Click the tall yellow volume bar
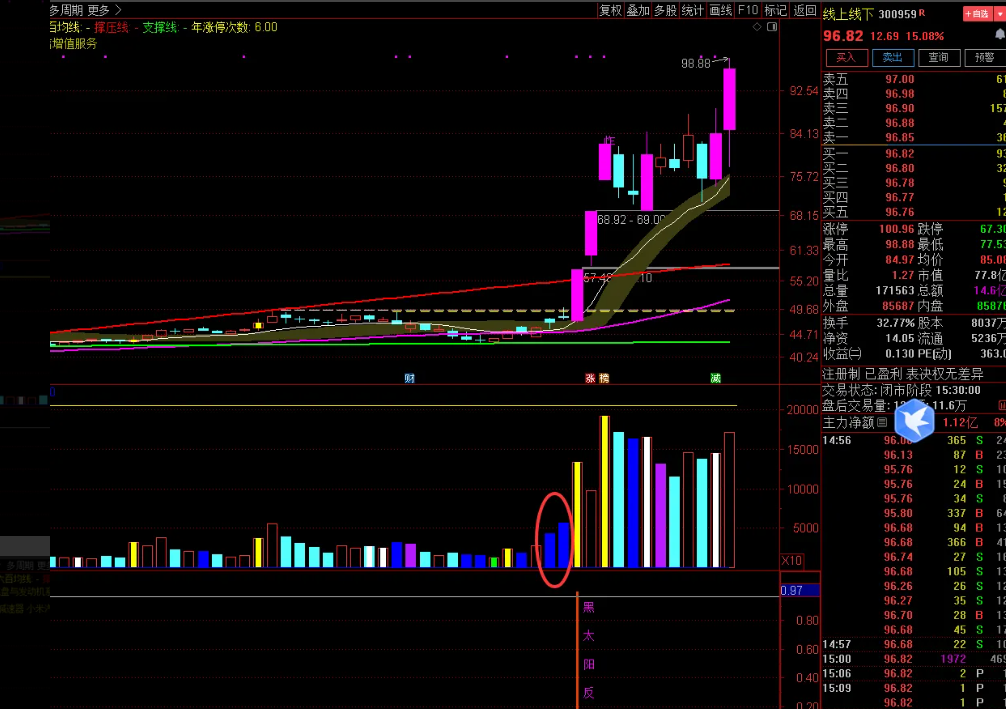The height and width of the screenshot is (709, 1006). click(605, 491)
